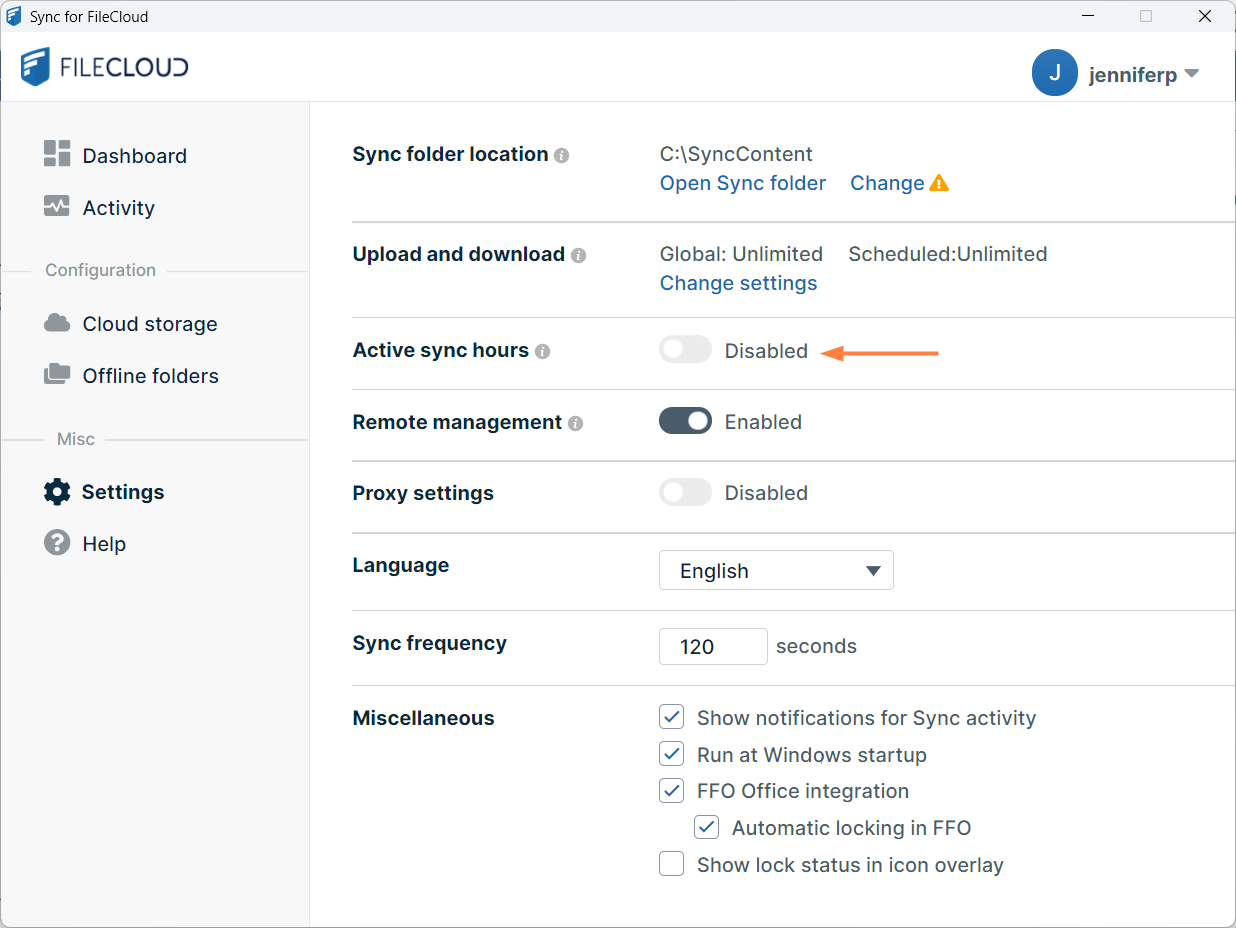Viewport: 1236px width, 928px height.
Task: Enable Active sync hours toggle
Action: click(x=685, y=349)
